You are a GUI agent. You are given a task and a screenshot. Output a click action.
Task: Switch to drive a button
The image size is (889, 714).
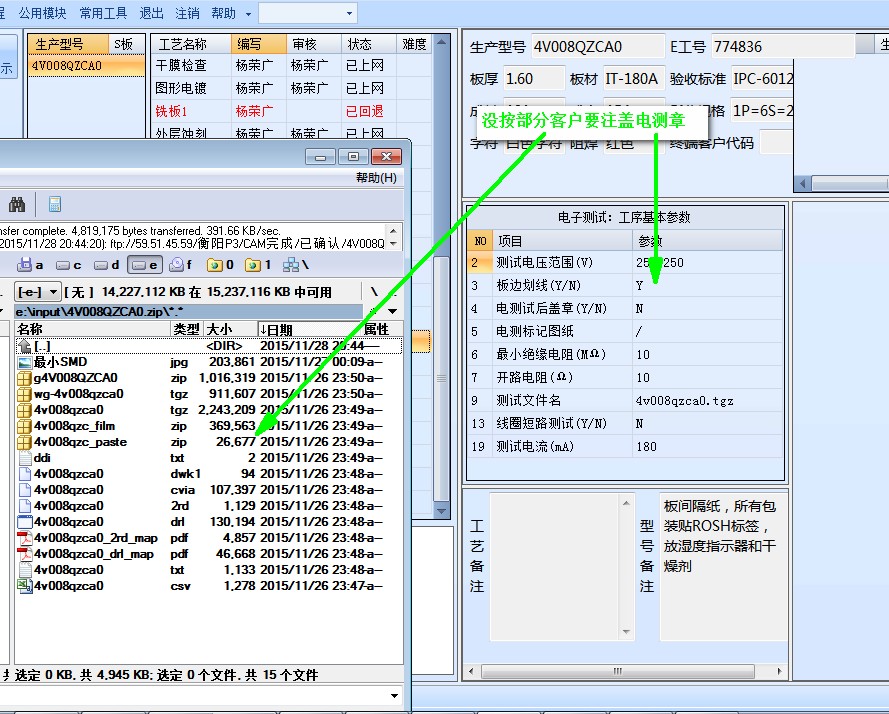click(x=30, y=265)
